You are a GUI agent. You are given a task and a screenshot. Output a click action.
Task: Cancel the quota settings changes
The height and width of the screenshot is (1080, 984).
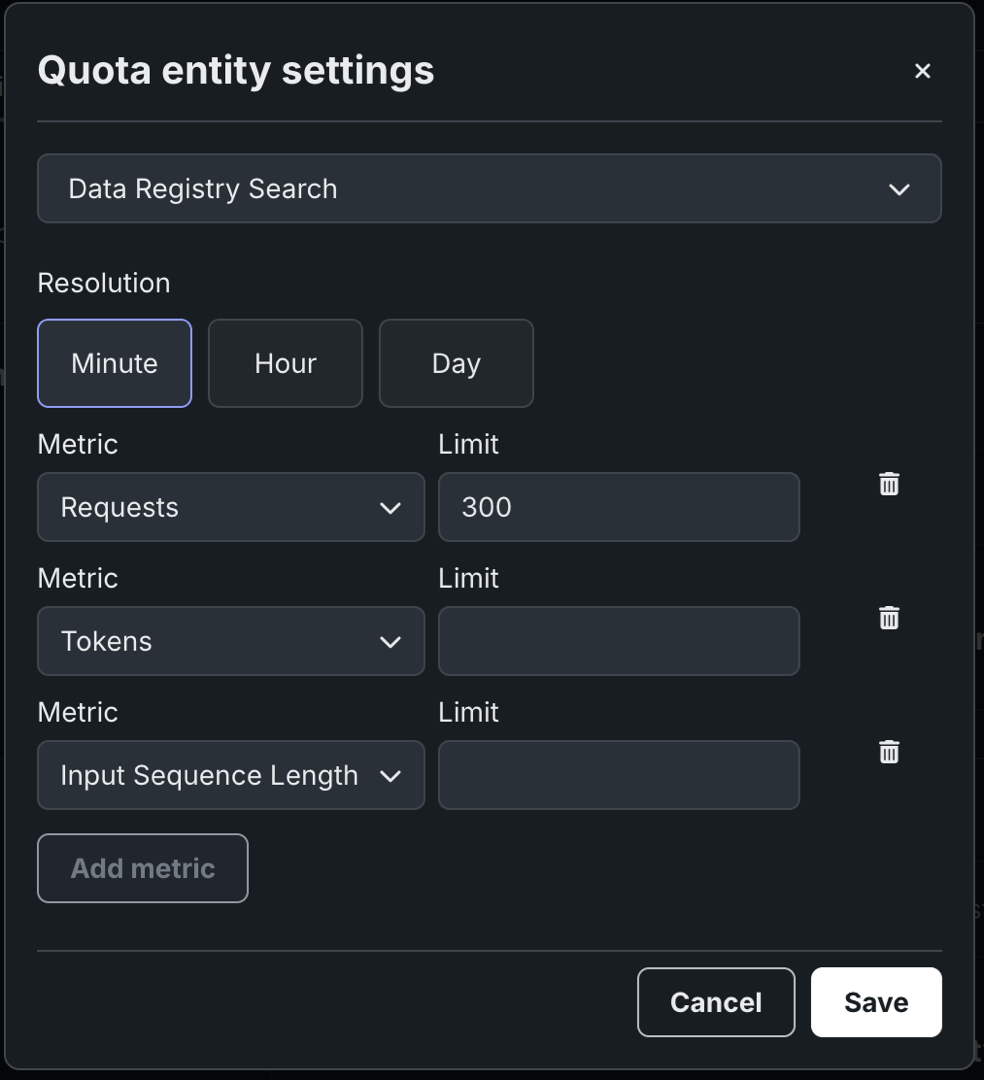tap(716, 1002)
